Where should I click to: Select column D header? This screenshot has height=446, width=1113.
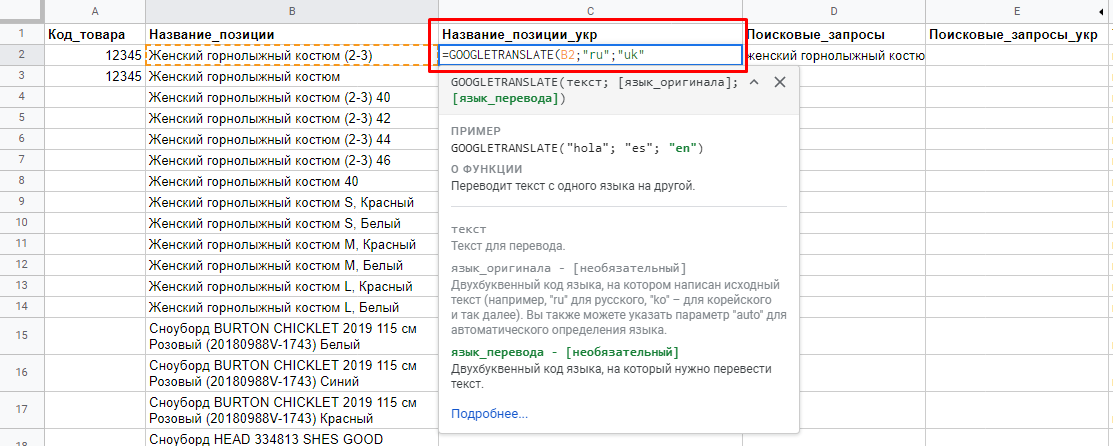click(x=834, y=12)
